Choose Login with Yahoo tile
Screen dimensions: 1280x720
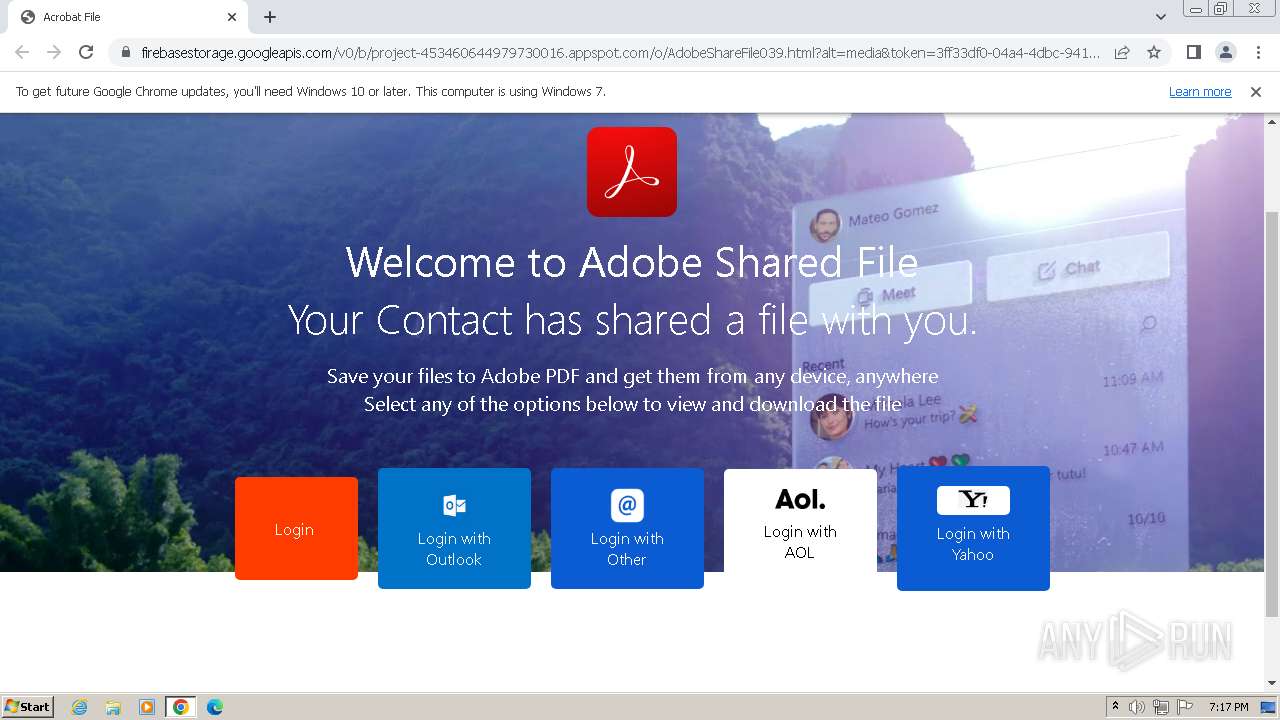click(x=973, y=528)
